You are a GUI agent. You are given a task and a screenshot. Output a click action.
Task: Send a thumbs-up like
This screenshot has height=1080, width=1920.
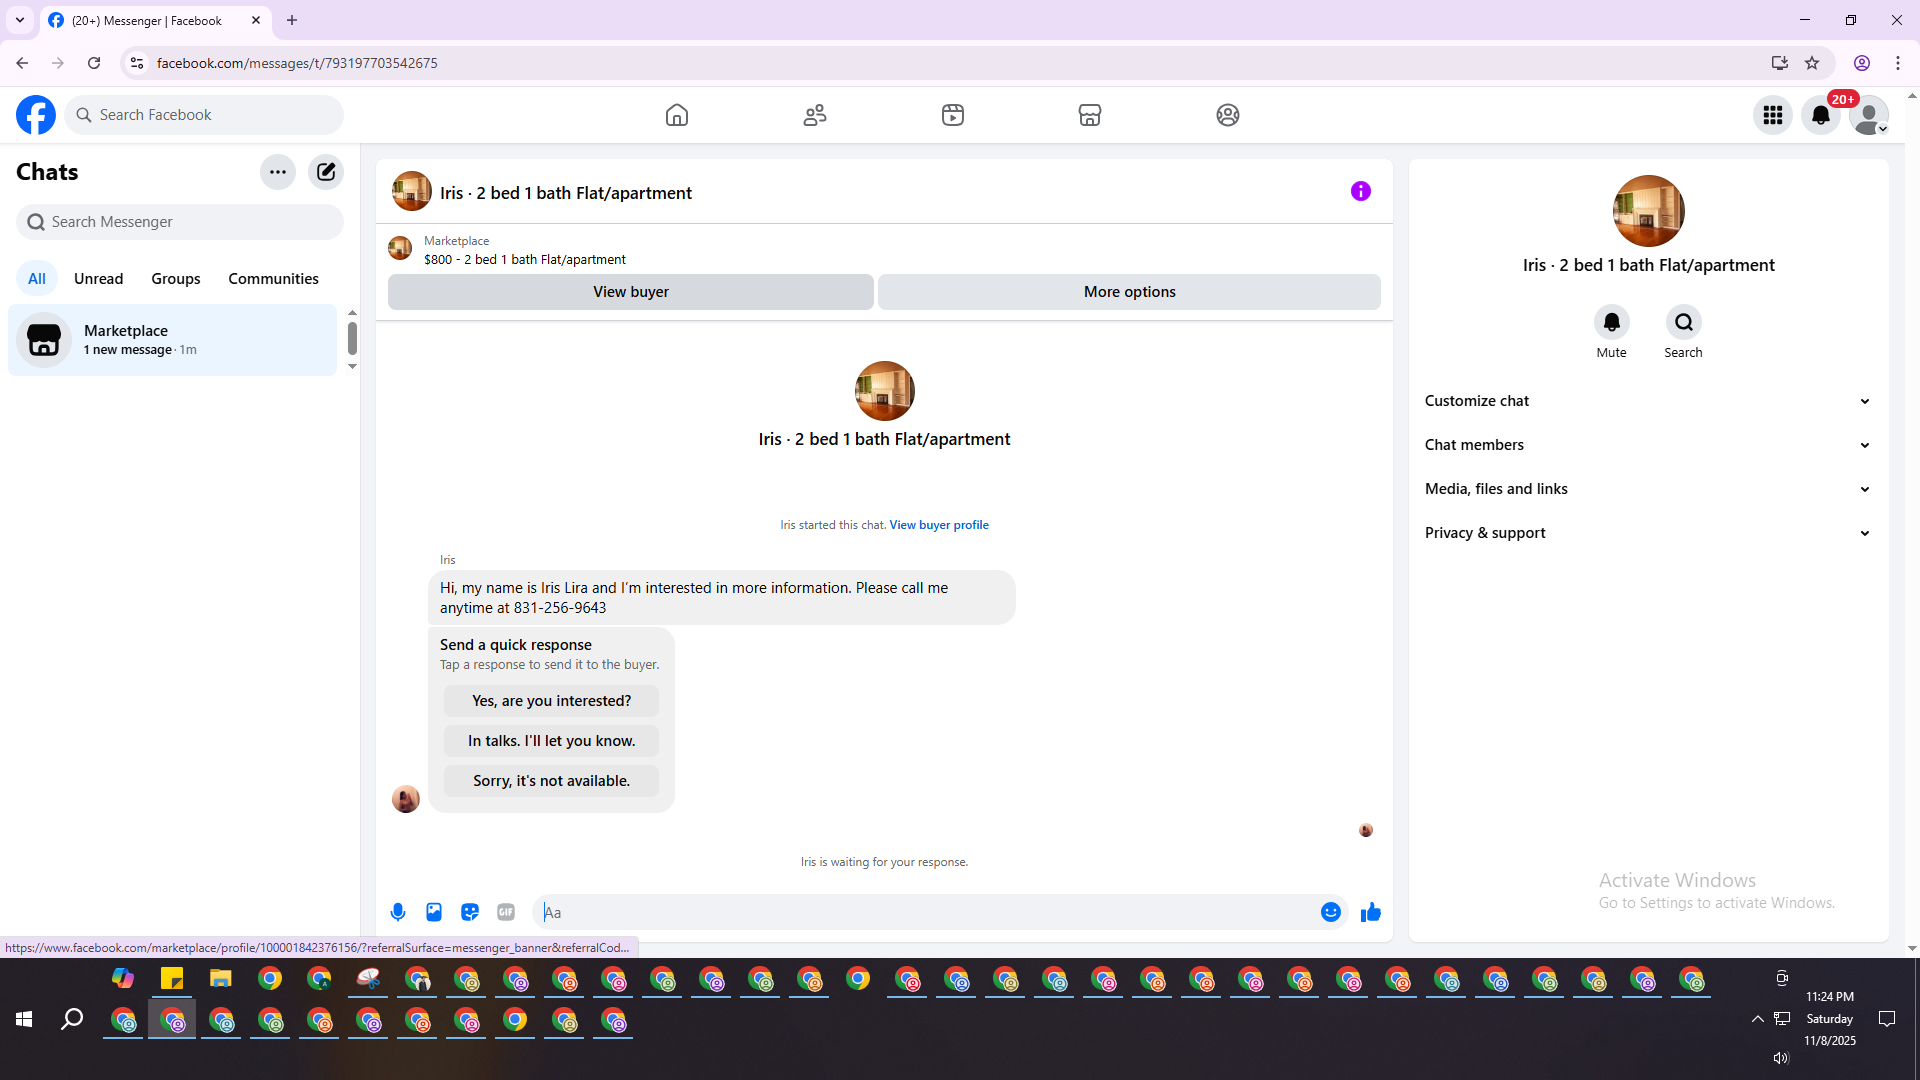(x=1370, y=912)
